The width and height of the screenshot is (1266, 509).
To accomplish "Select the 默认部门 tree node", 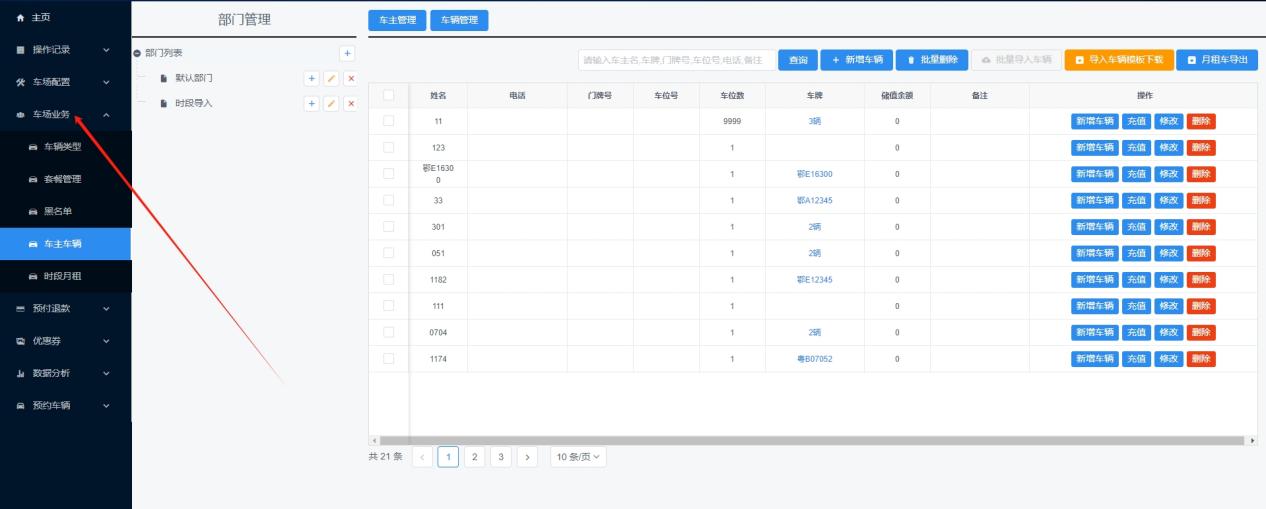I will tap(193, 77).
